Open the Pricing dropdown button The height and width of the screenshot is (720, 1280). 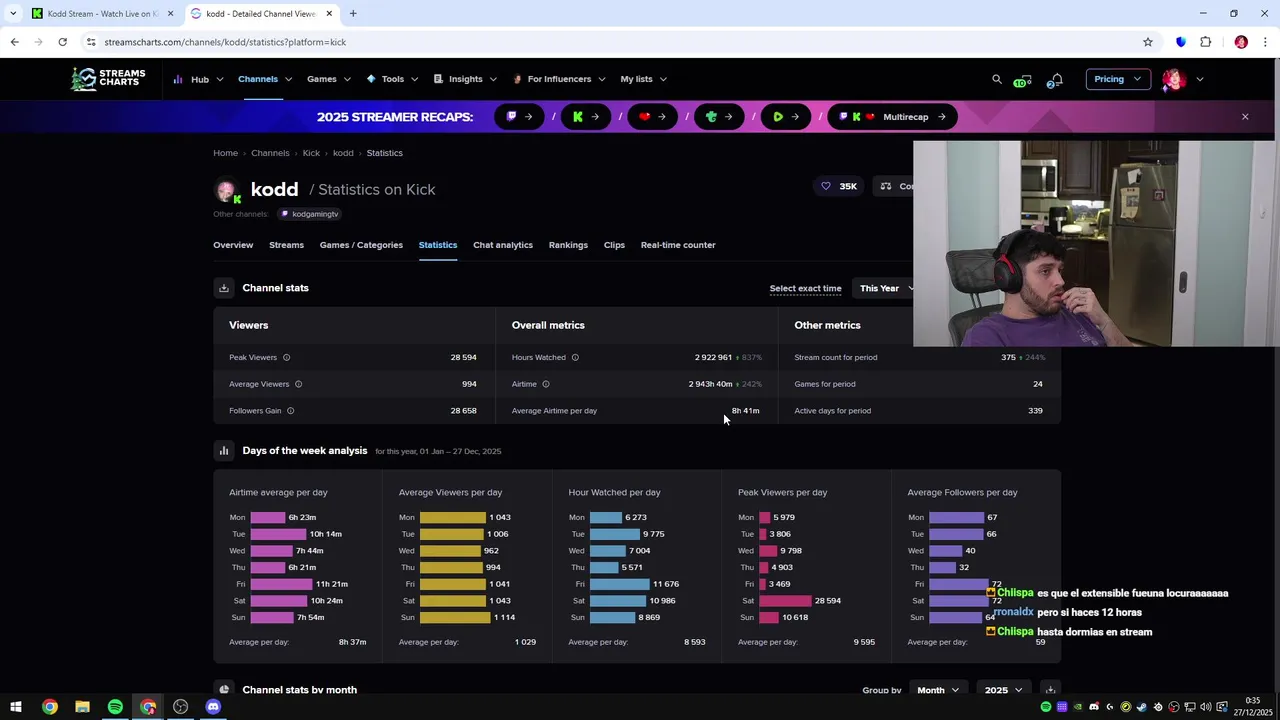pyautogui.click(x=1117, y=79)
